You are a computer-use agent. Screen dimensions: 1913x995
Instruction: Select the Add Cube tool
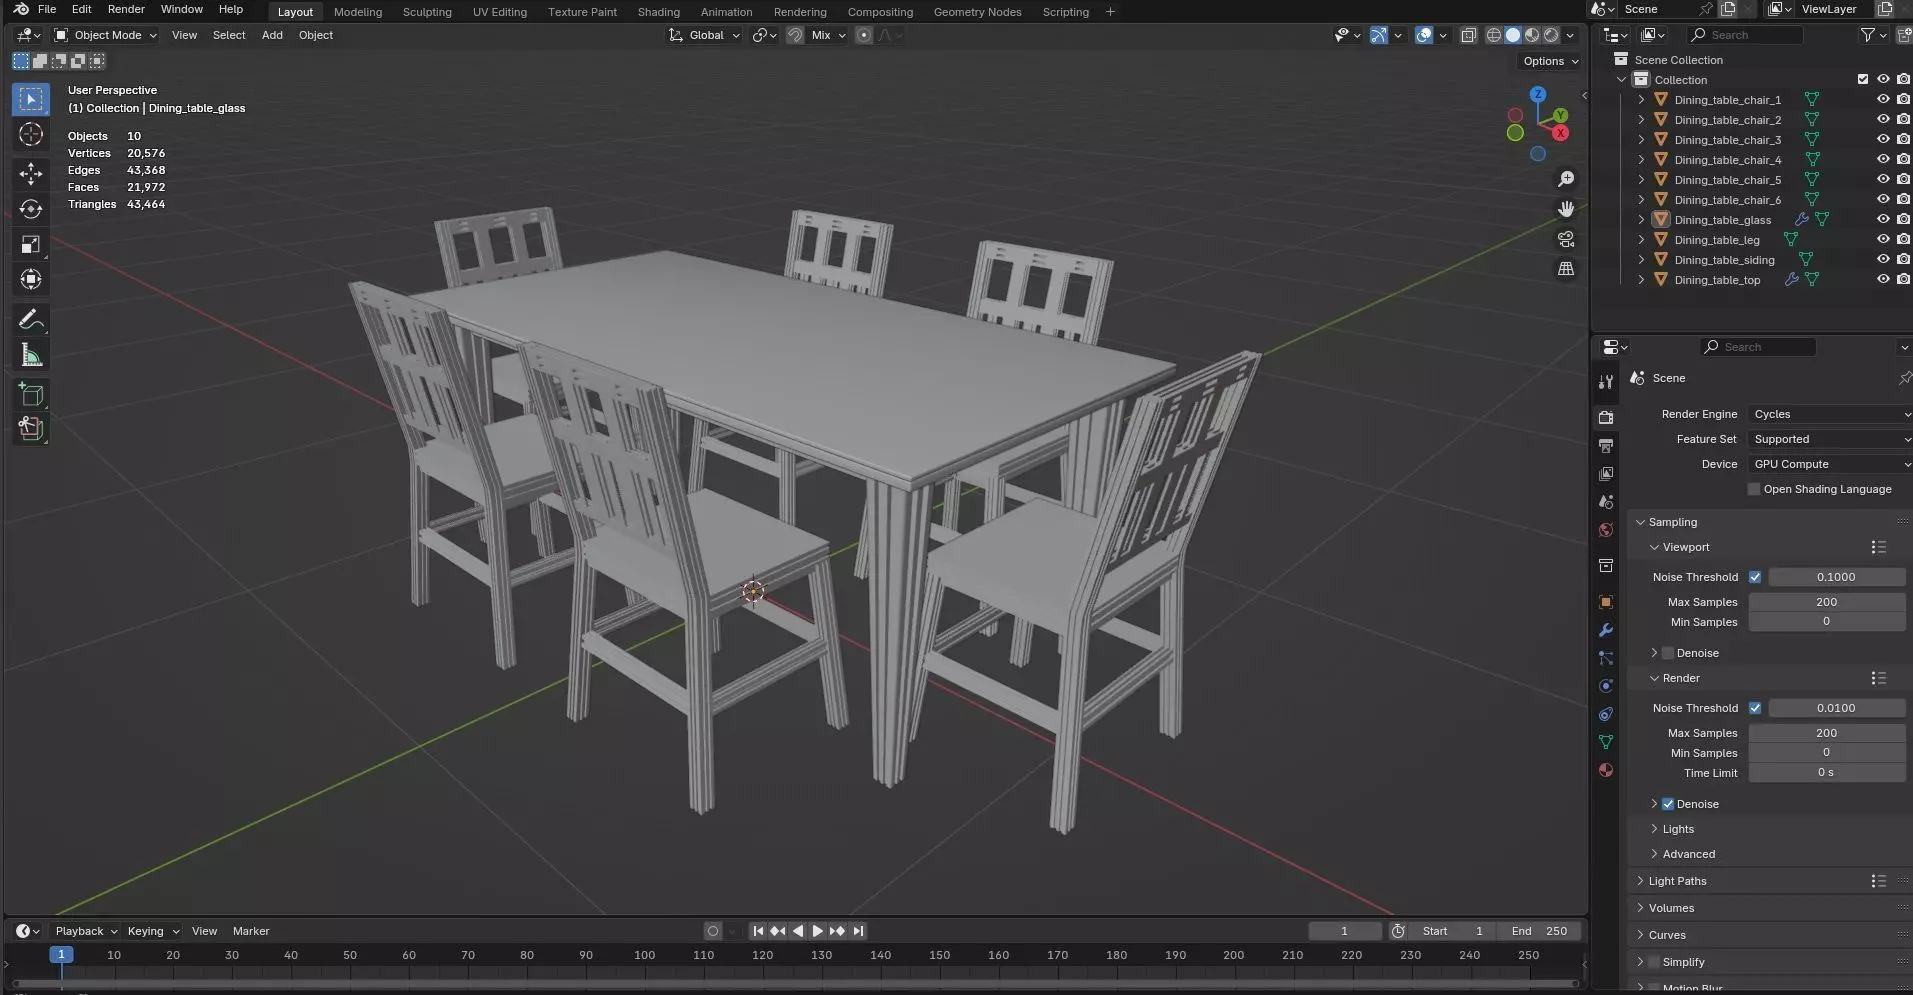click(x=31, y=394)
